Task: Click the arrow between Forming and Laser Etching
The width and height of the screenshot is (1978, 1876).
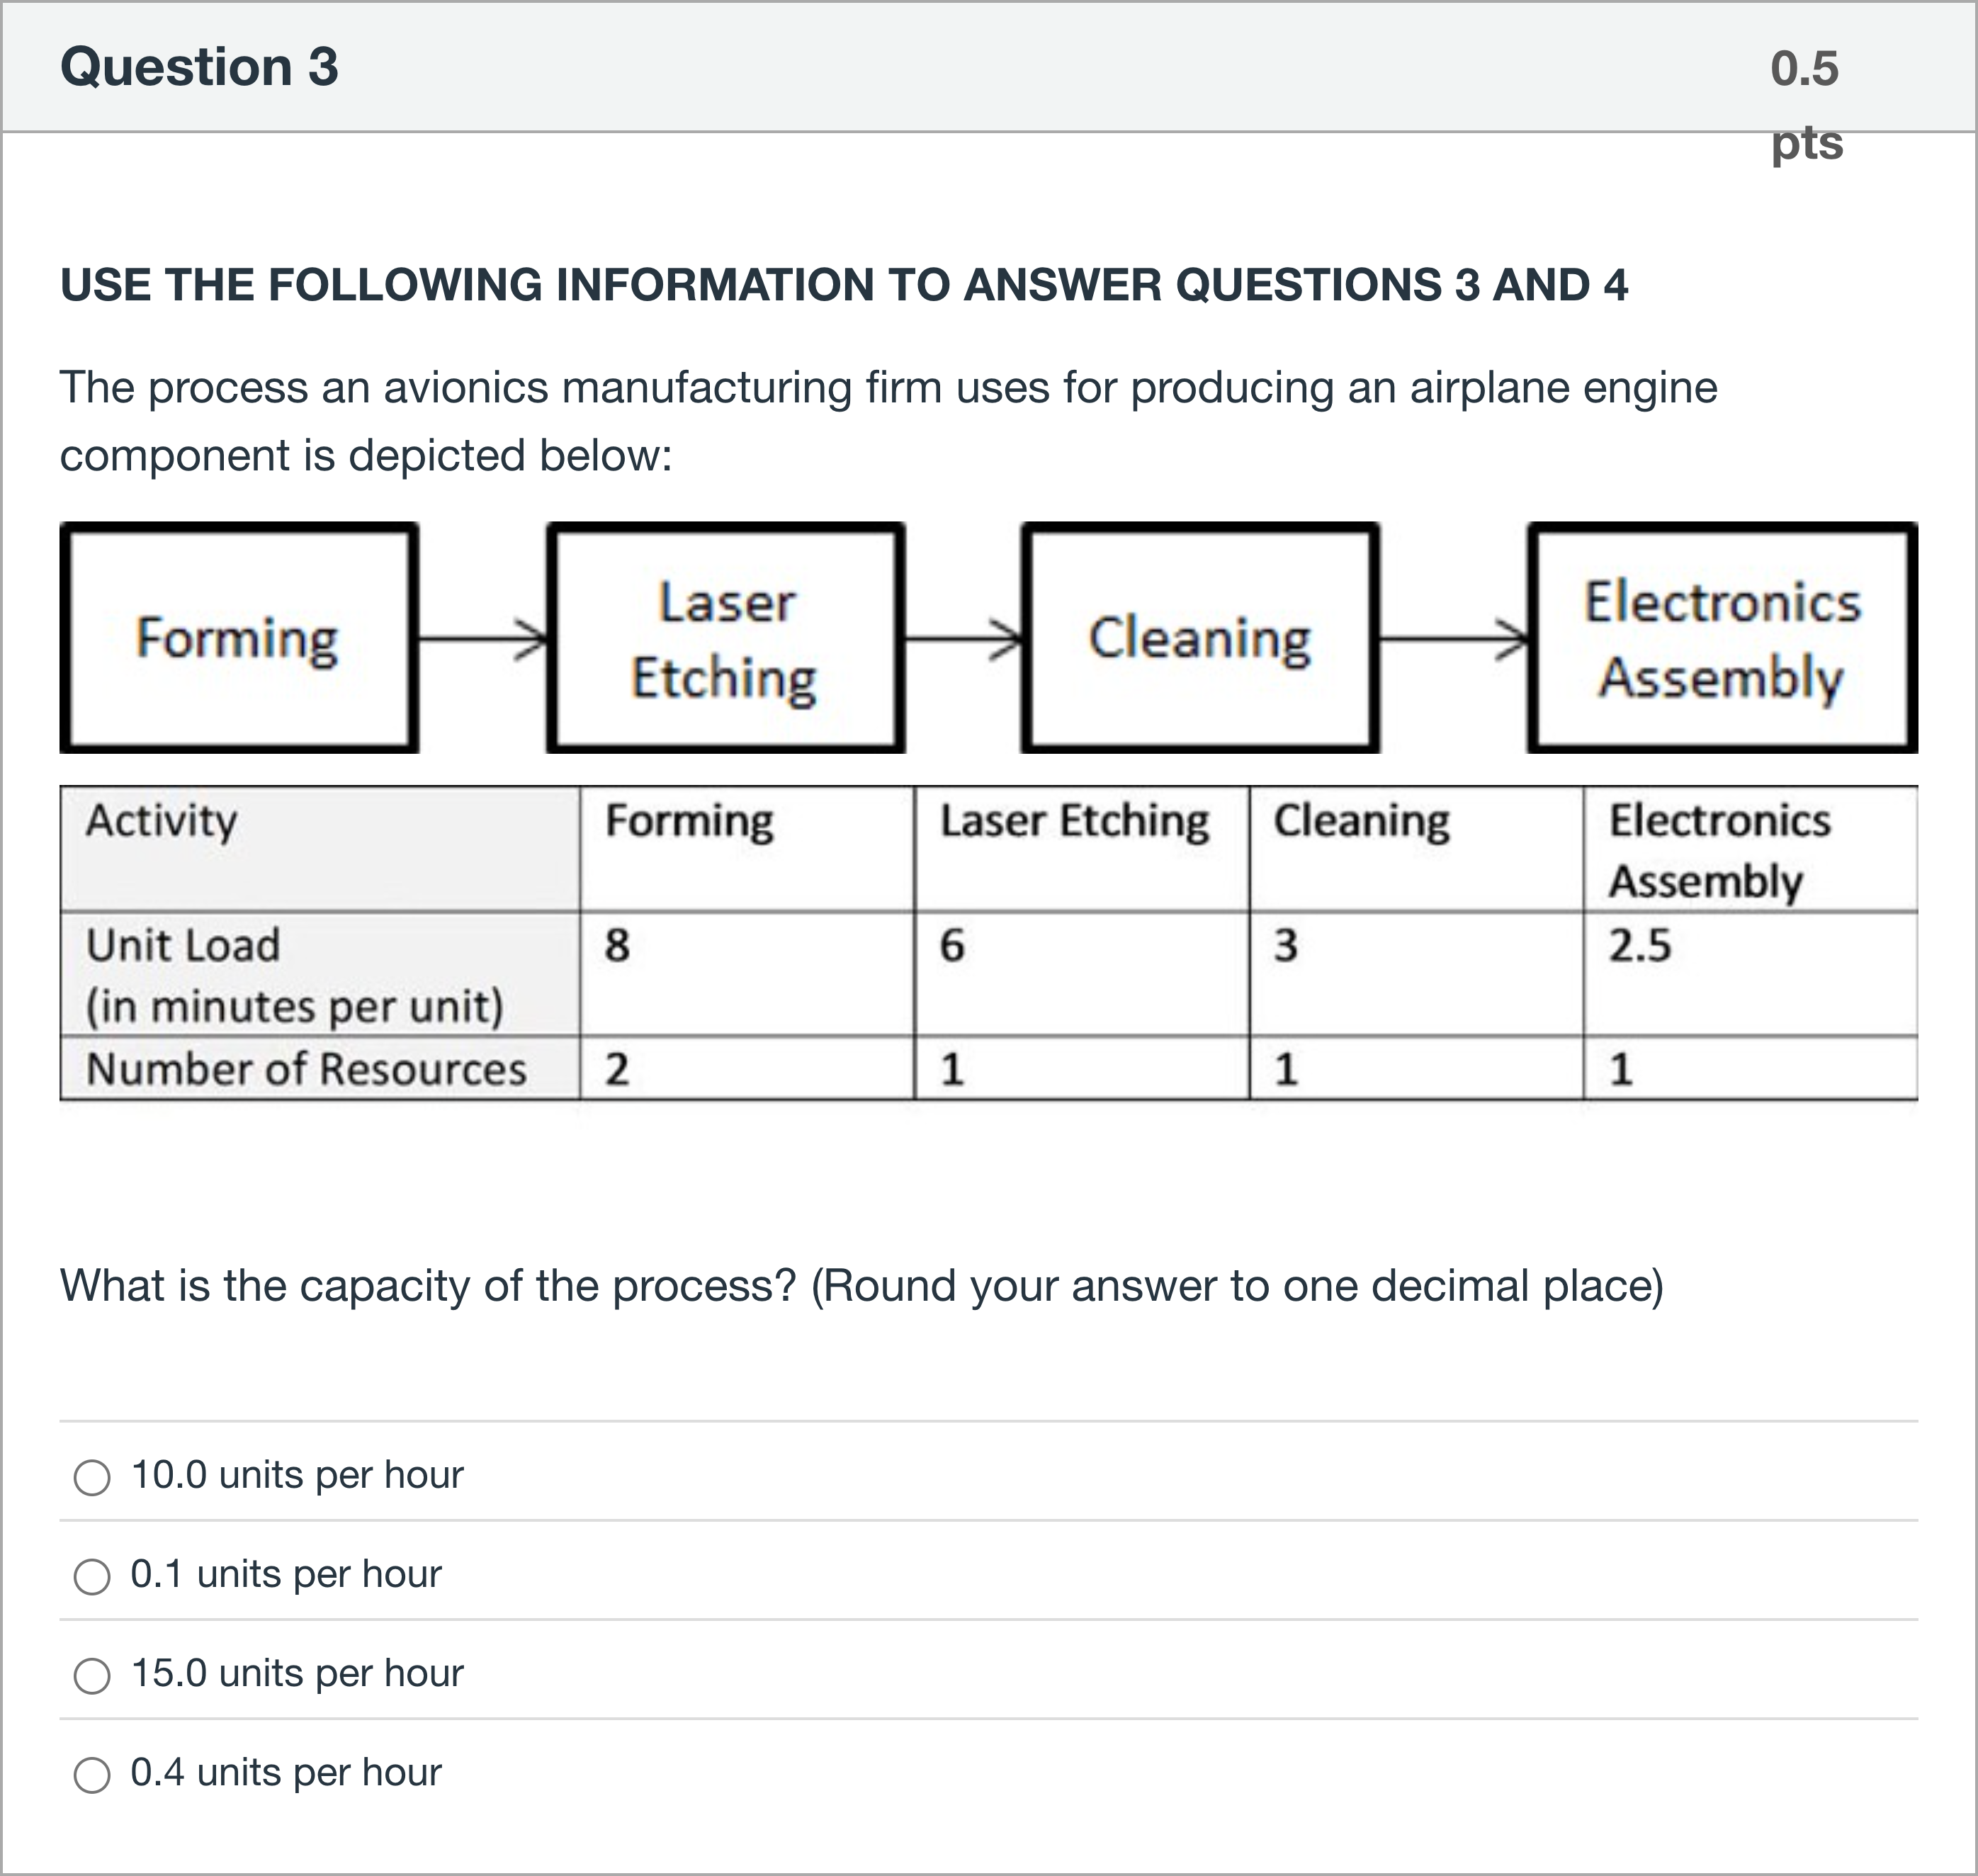Action: tap(483, 637)
